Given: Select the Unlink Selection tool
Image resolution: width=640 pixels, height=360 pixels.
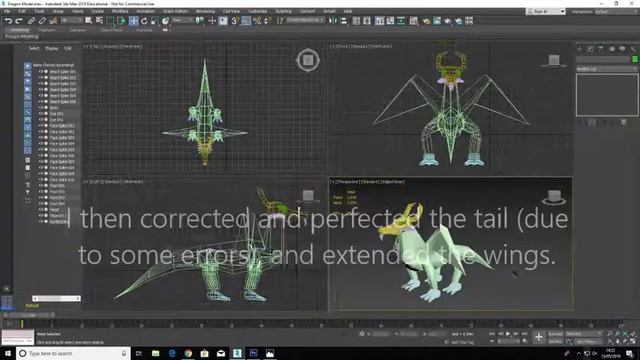Looking at the screenshot, I should pos(42,20).
